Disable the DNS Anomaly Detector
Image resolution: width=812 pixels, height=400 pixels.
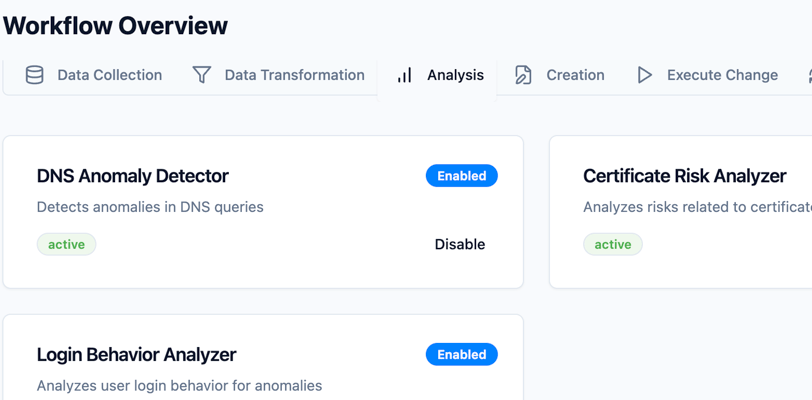pos(460,244)
